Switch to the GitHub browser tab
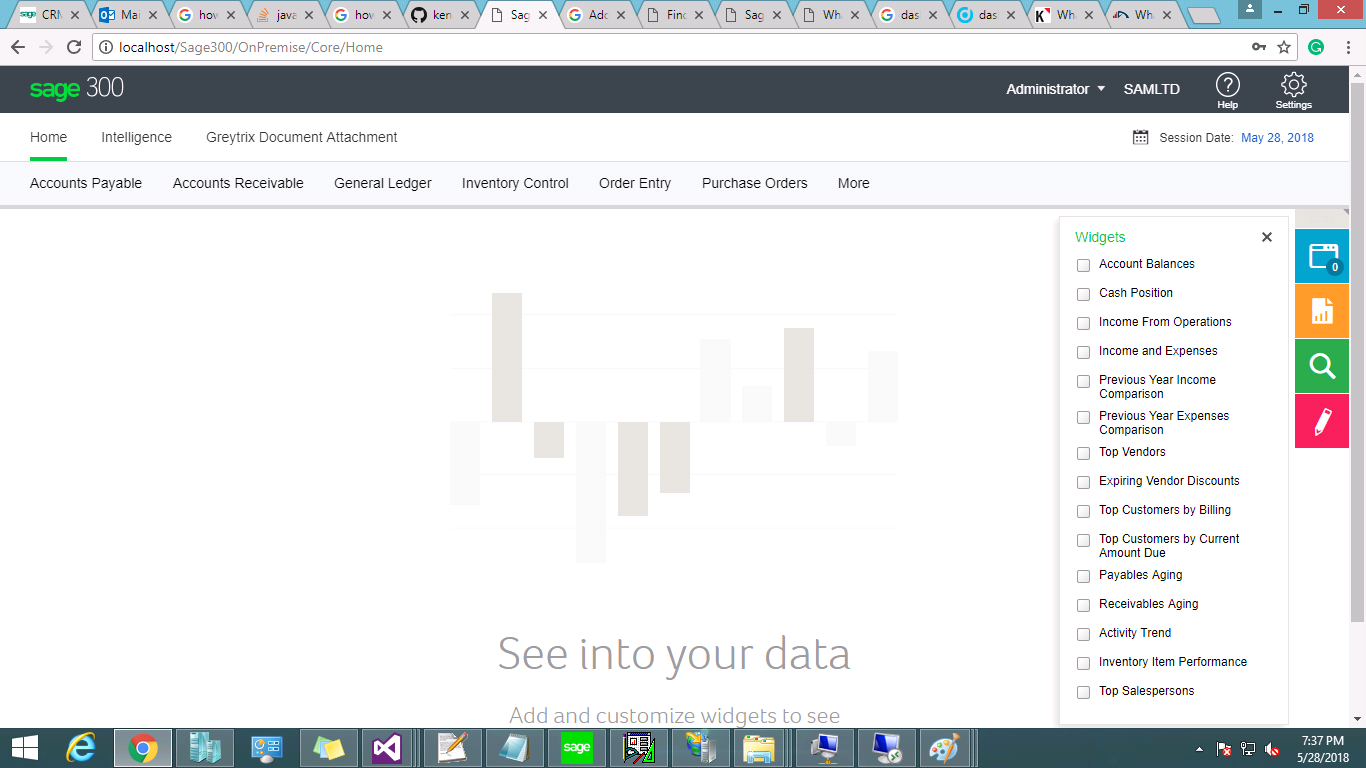Screen dimensions: 1366x768 tap(438, 15)
